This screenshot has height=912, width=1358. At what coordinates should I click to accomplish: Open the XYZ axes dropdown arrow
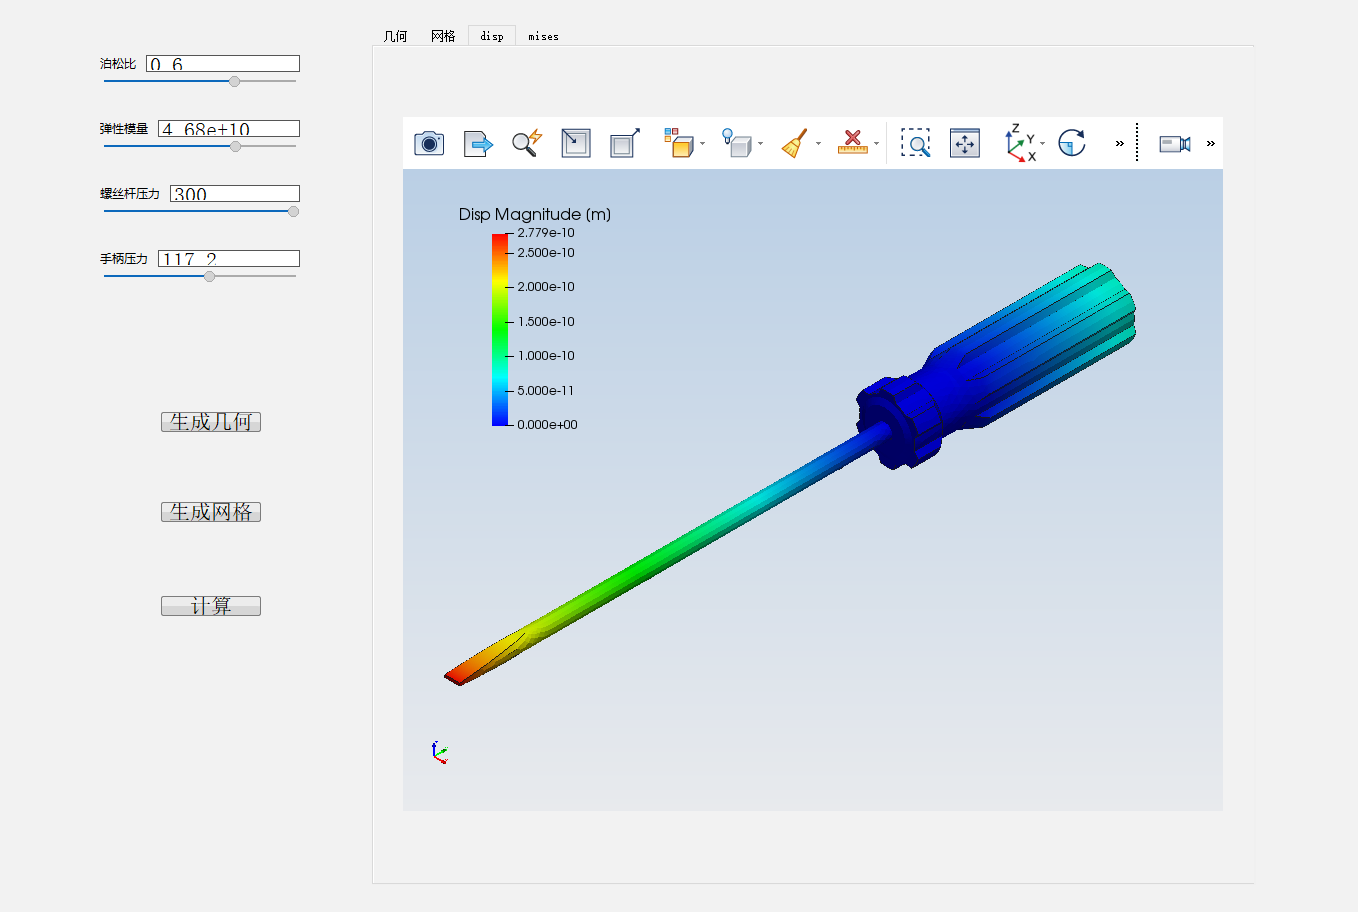1043,144
